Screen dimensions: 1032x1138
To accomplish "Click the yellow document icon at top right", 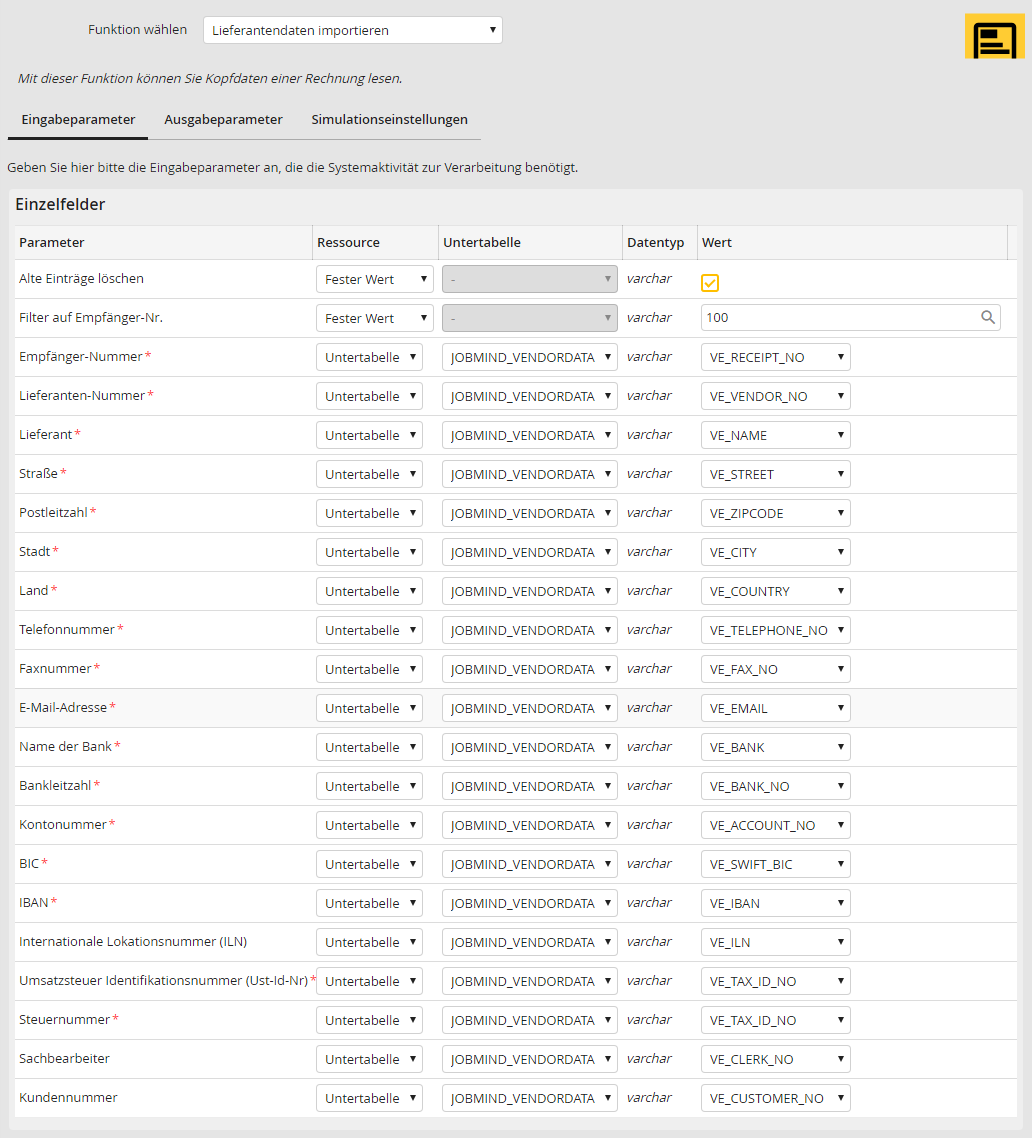I will (x=994, y=37).
